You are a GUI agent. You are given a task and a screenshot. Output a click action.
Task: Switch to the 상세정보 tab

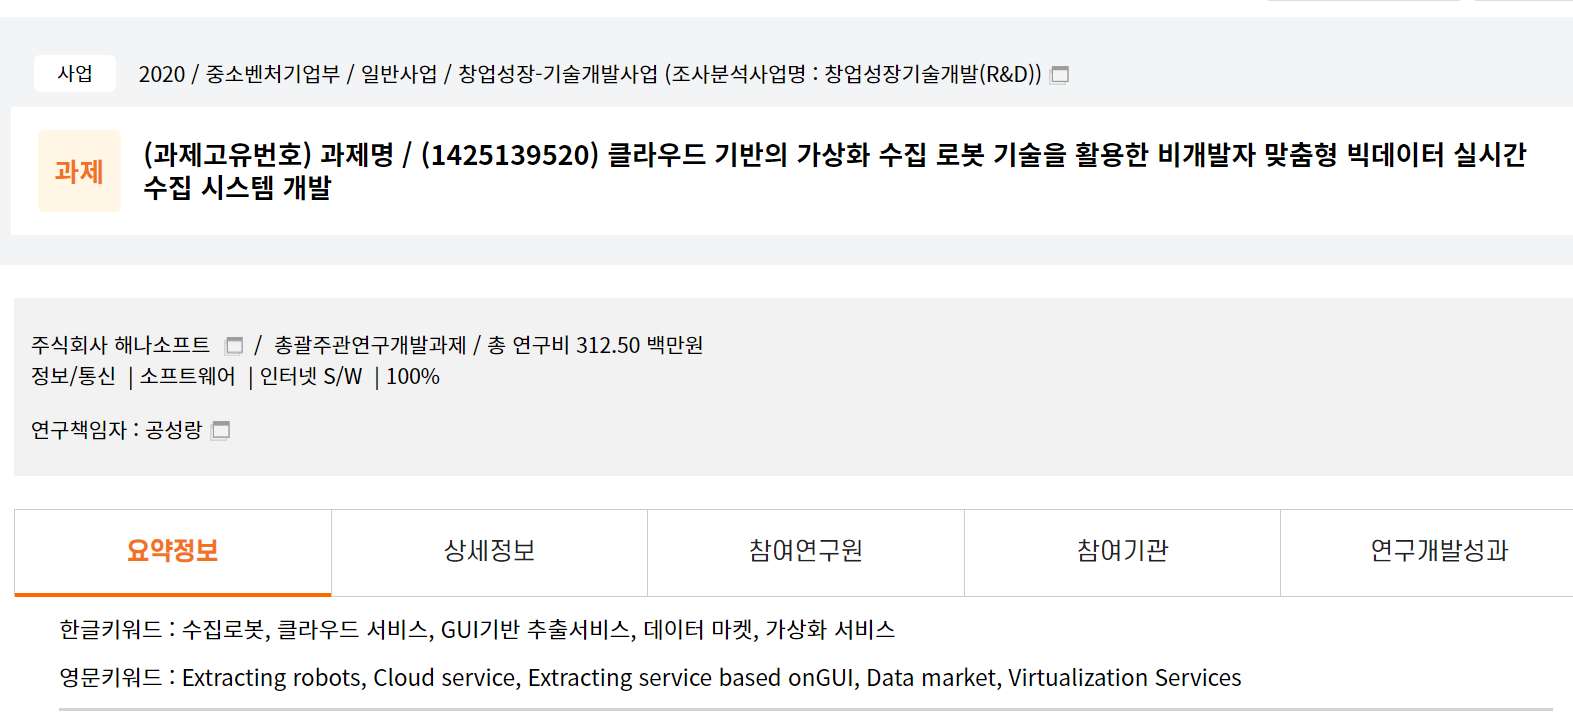pyautogui.click(x=489, y=552)
